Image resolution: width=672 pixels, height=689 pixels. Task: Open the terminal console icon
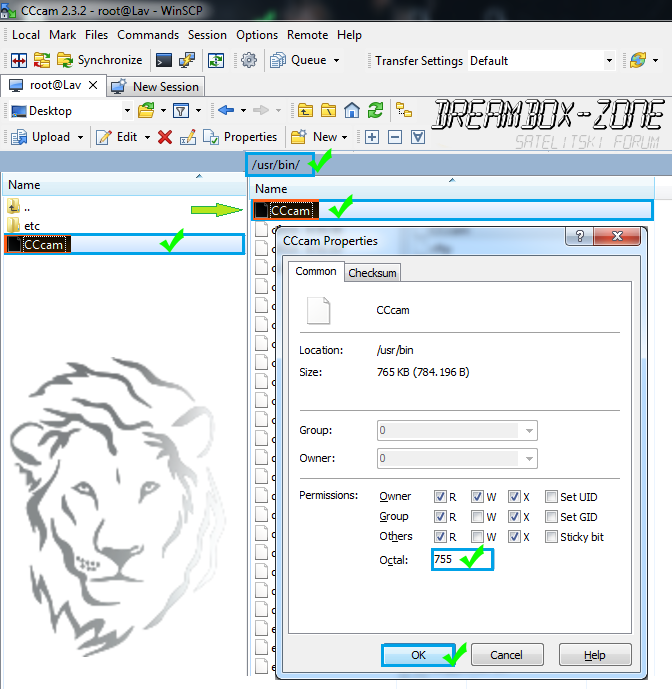click(164, 60)
